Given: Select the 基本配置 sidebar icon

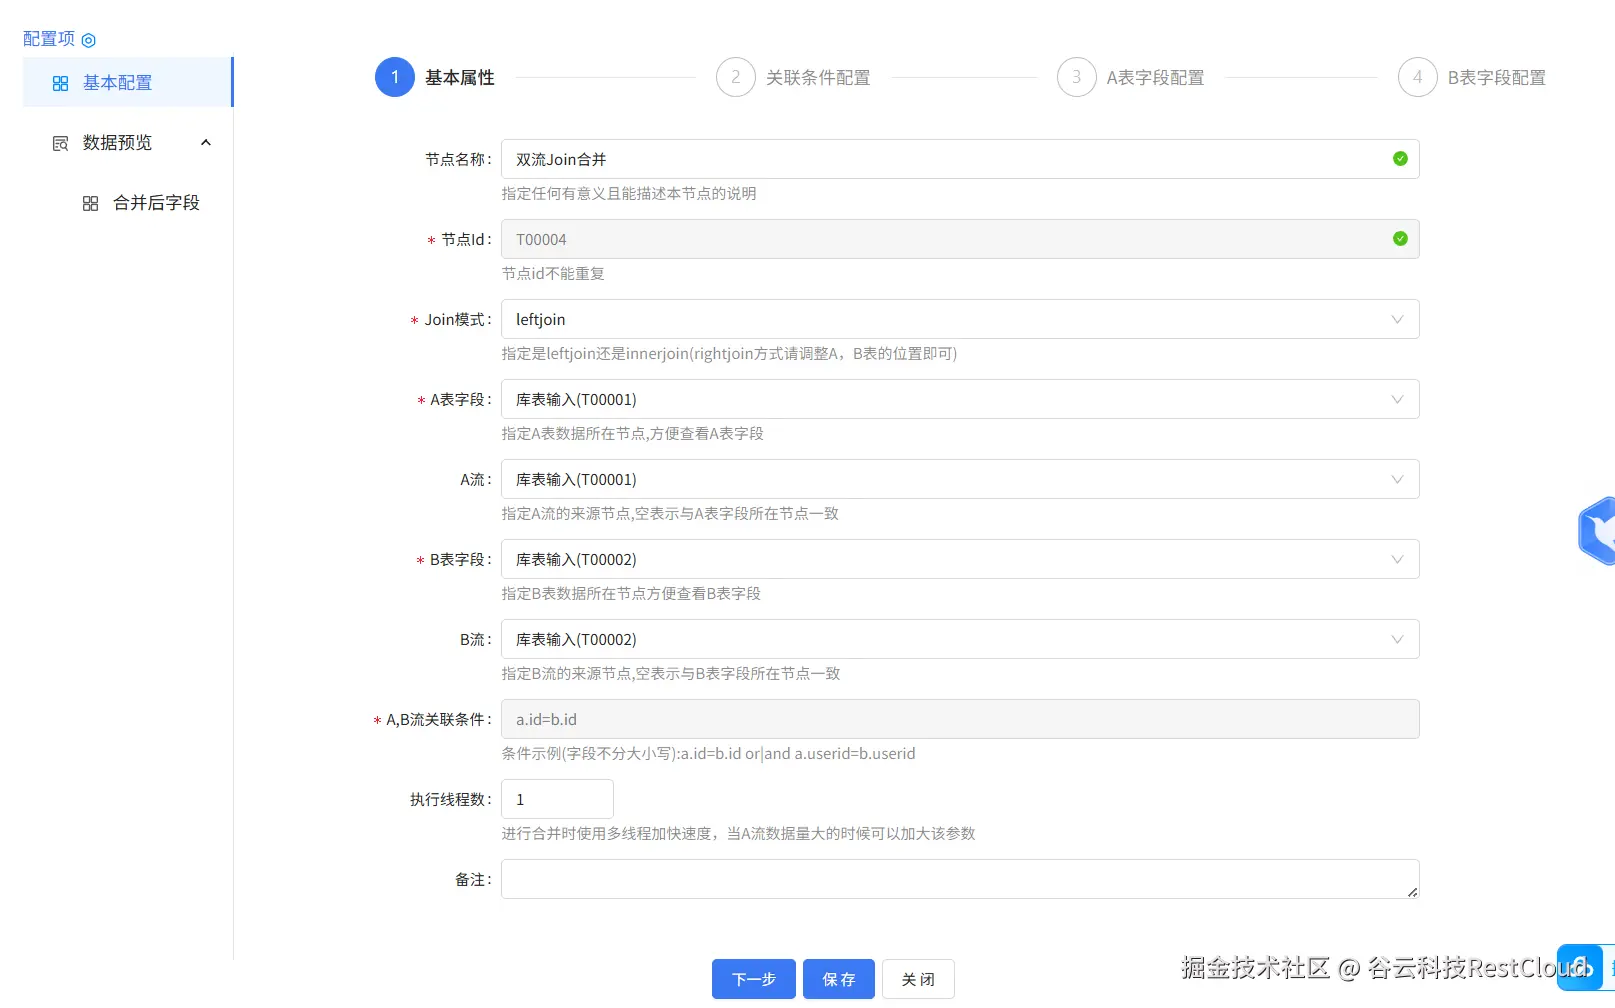Looking at the screenshot, I should pos(60,82).
